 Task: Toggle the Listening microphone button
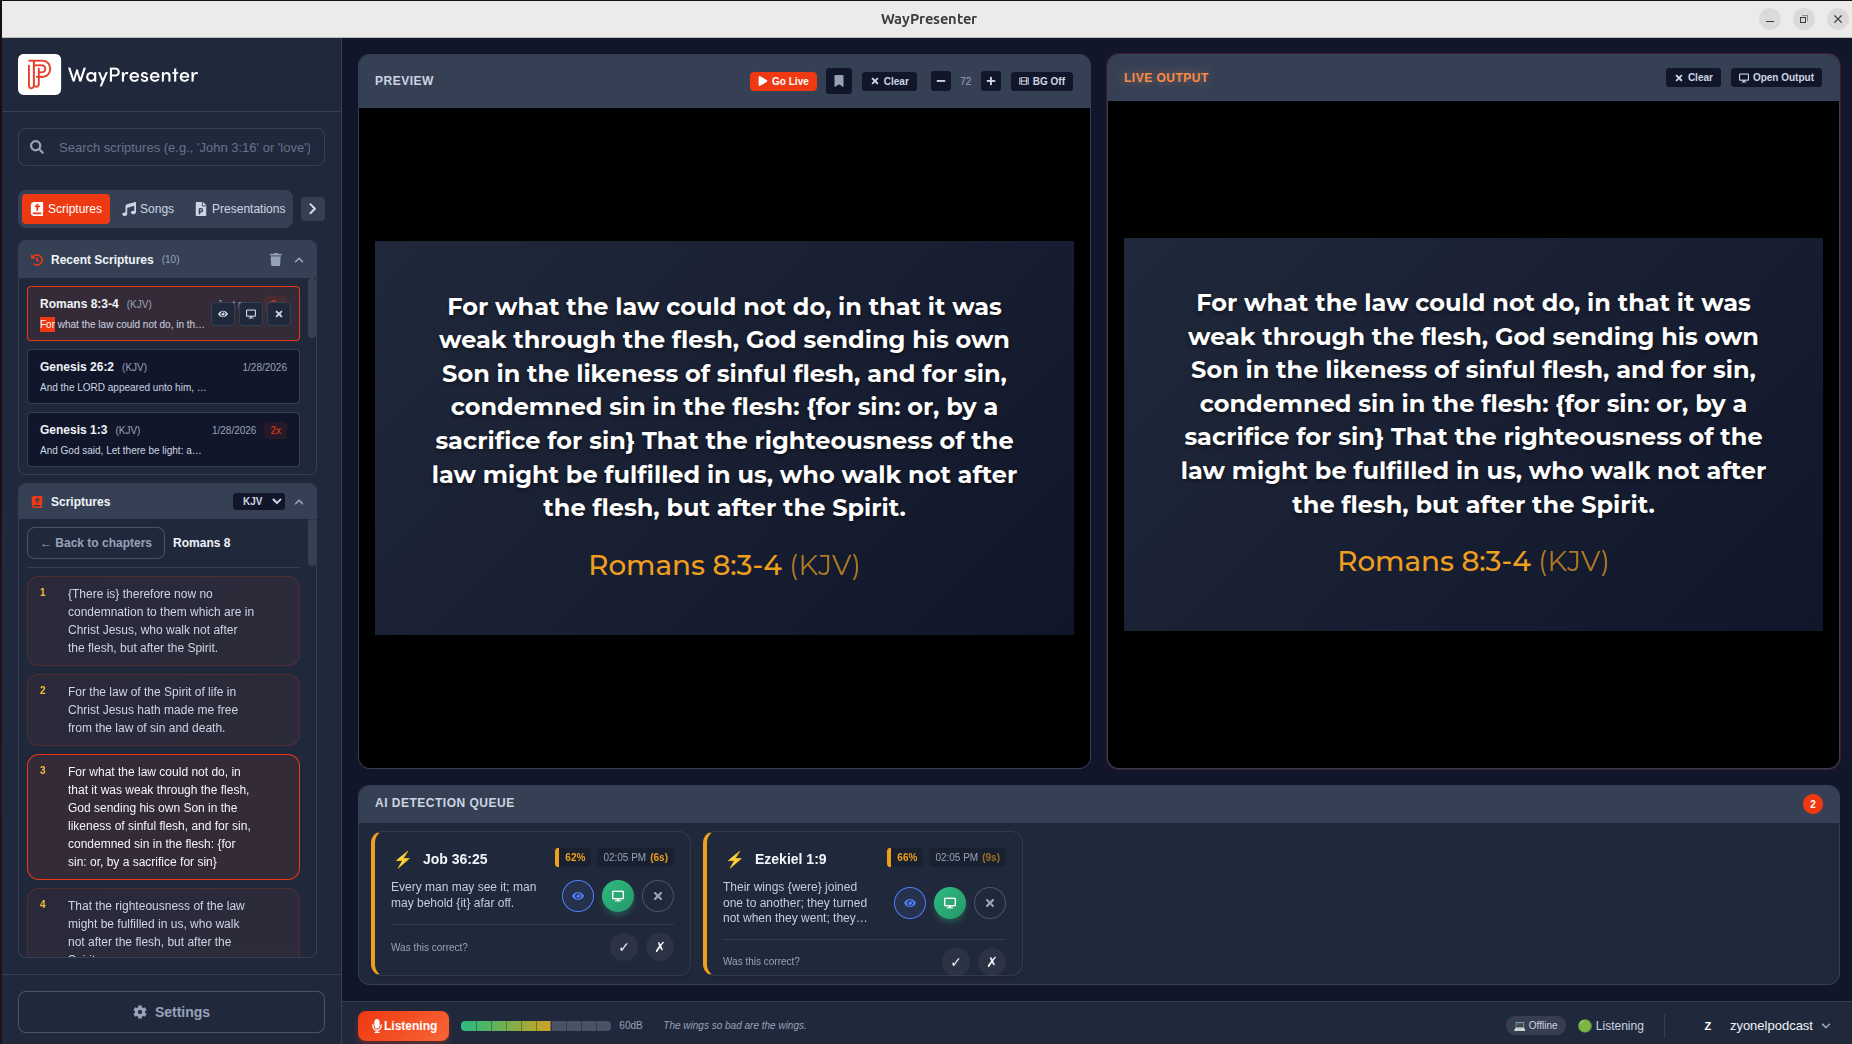coord(403,1025)
